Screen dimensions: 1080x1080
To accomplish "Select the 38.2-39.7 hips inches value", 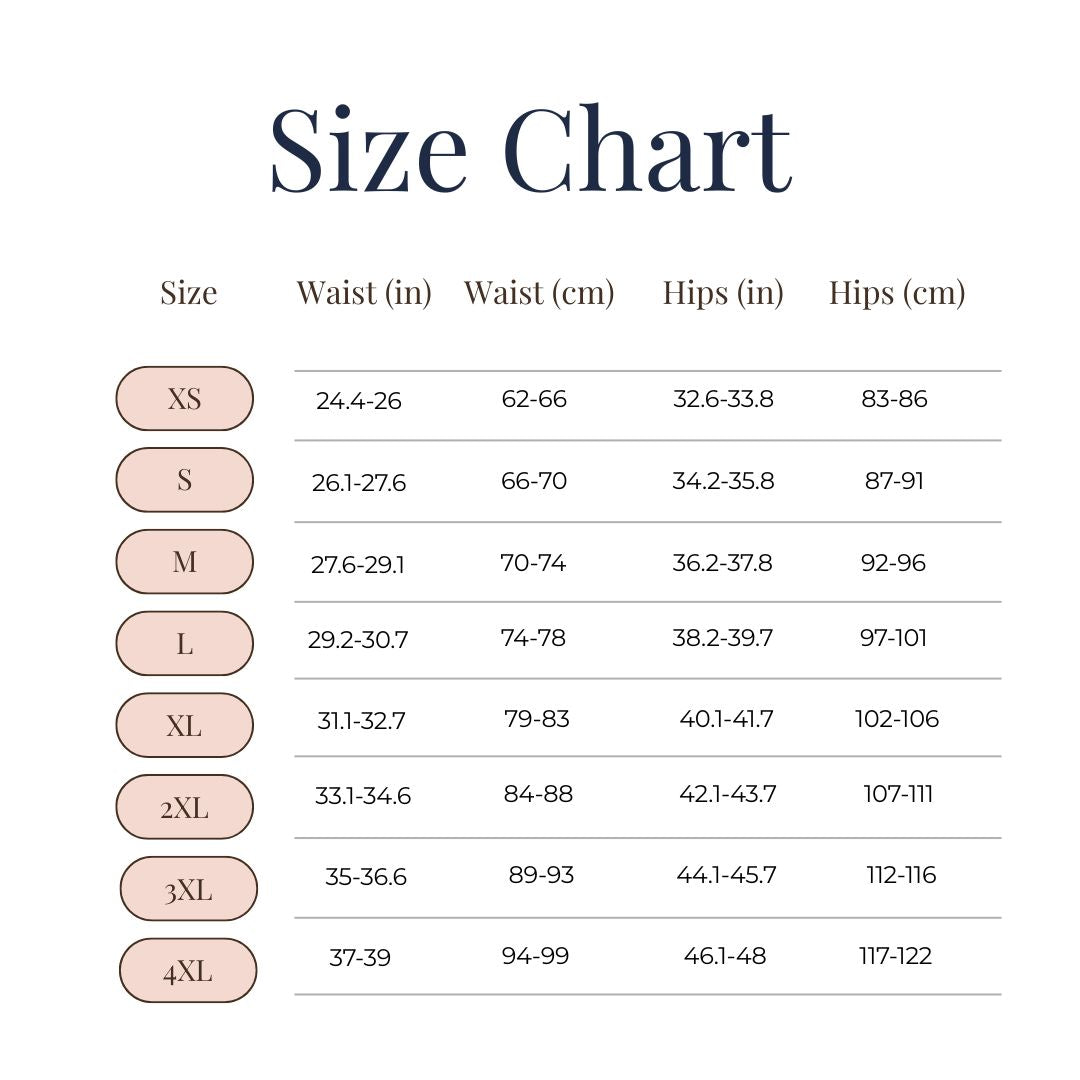I will click(x=722, y=638).
